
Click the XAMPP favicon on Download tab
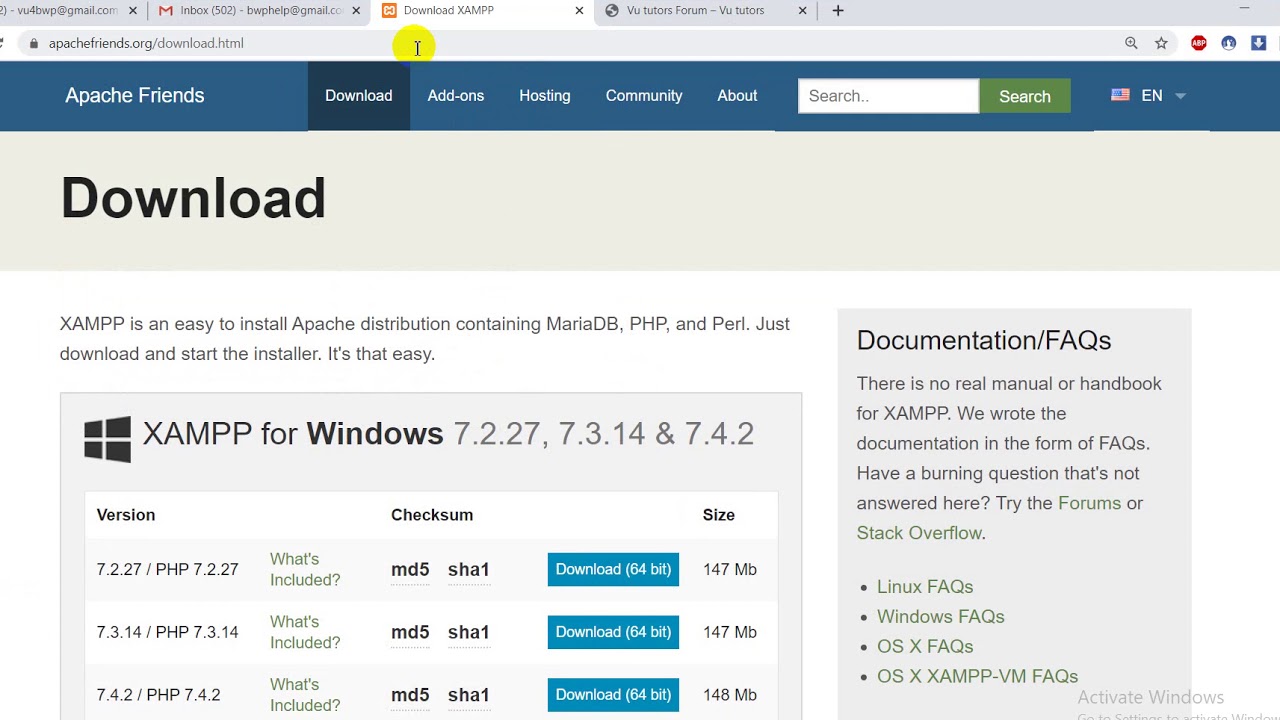click(389, 11)
